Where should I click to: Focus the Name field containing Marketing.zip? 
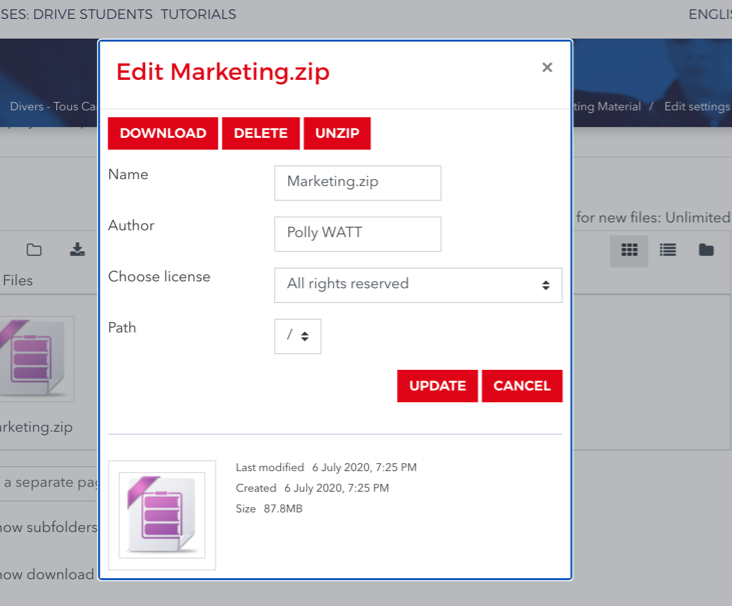point(357,182)
